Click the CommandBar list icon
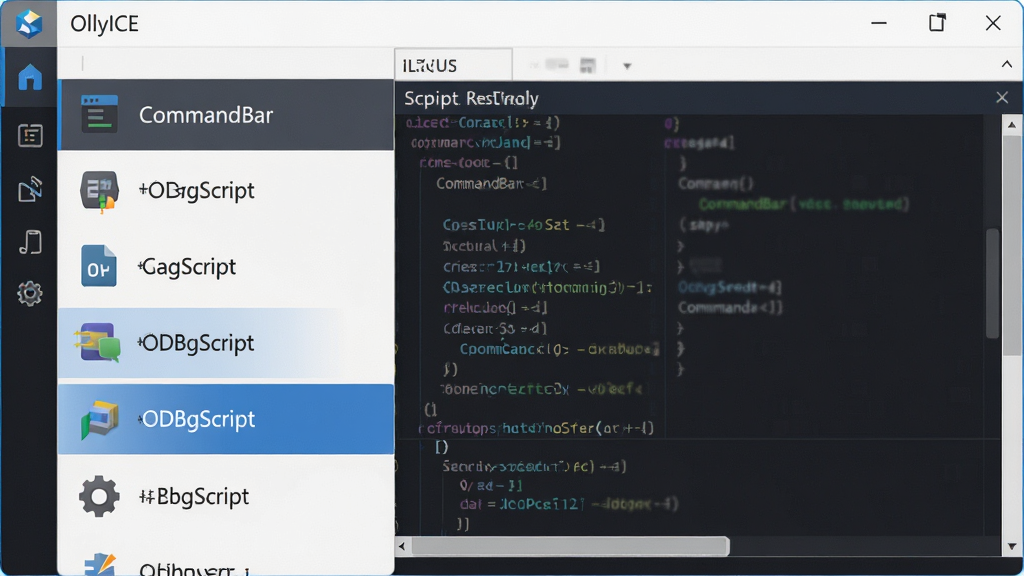 pyautogui.click(x=99, y=114)
